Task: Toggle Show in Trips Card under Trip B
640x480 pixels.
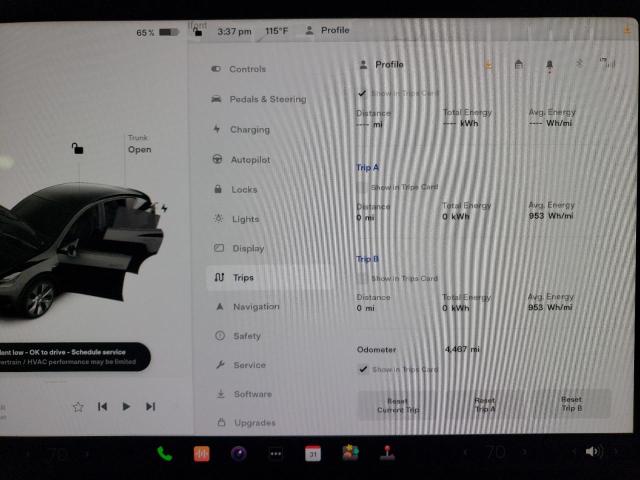Action: [361, 278]
